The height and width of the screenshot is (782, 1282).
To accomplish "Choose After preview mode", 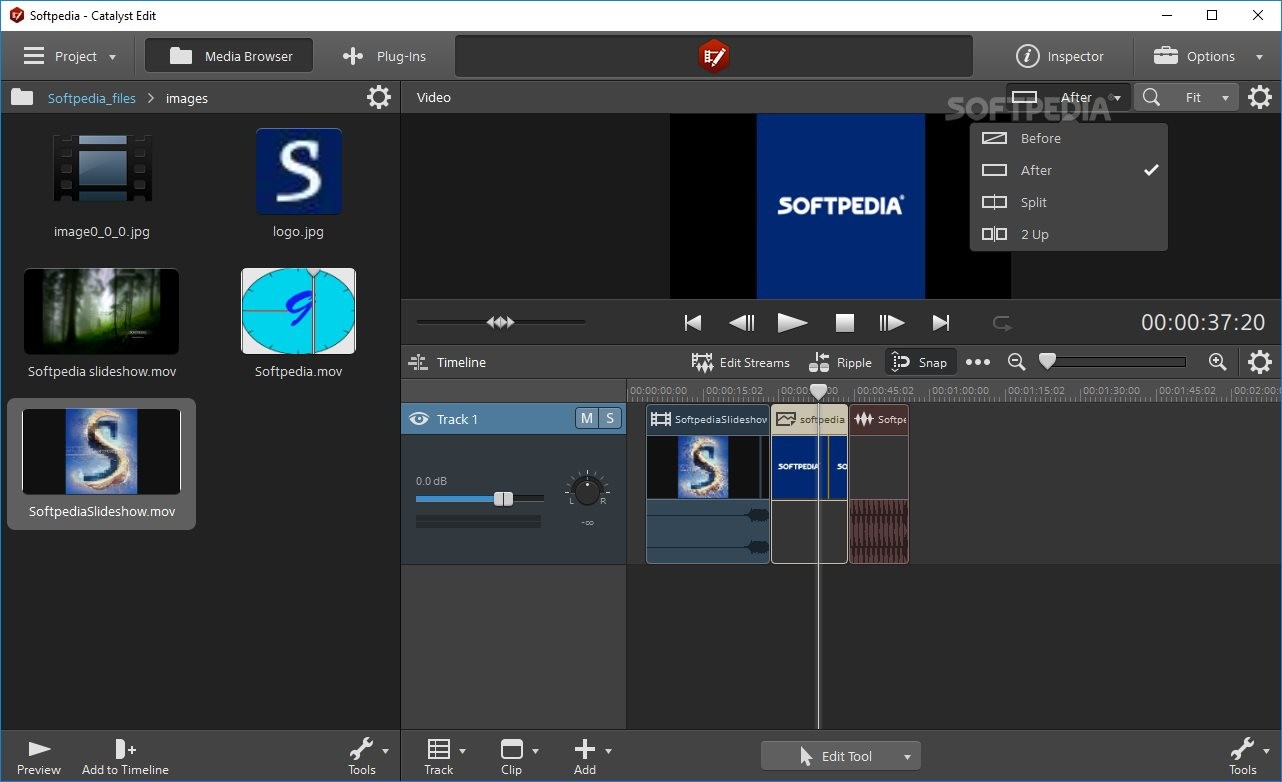I will pyautogui.click(x=1068, y=170).
